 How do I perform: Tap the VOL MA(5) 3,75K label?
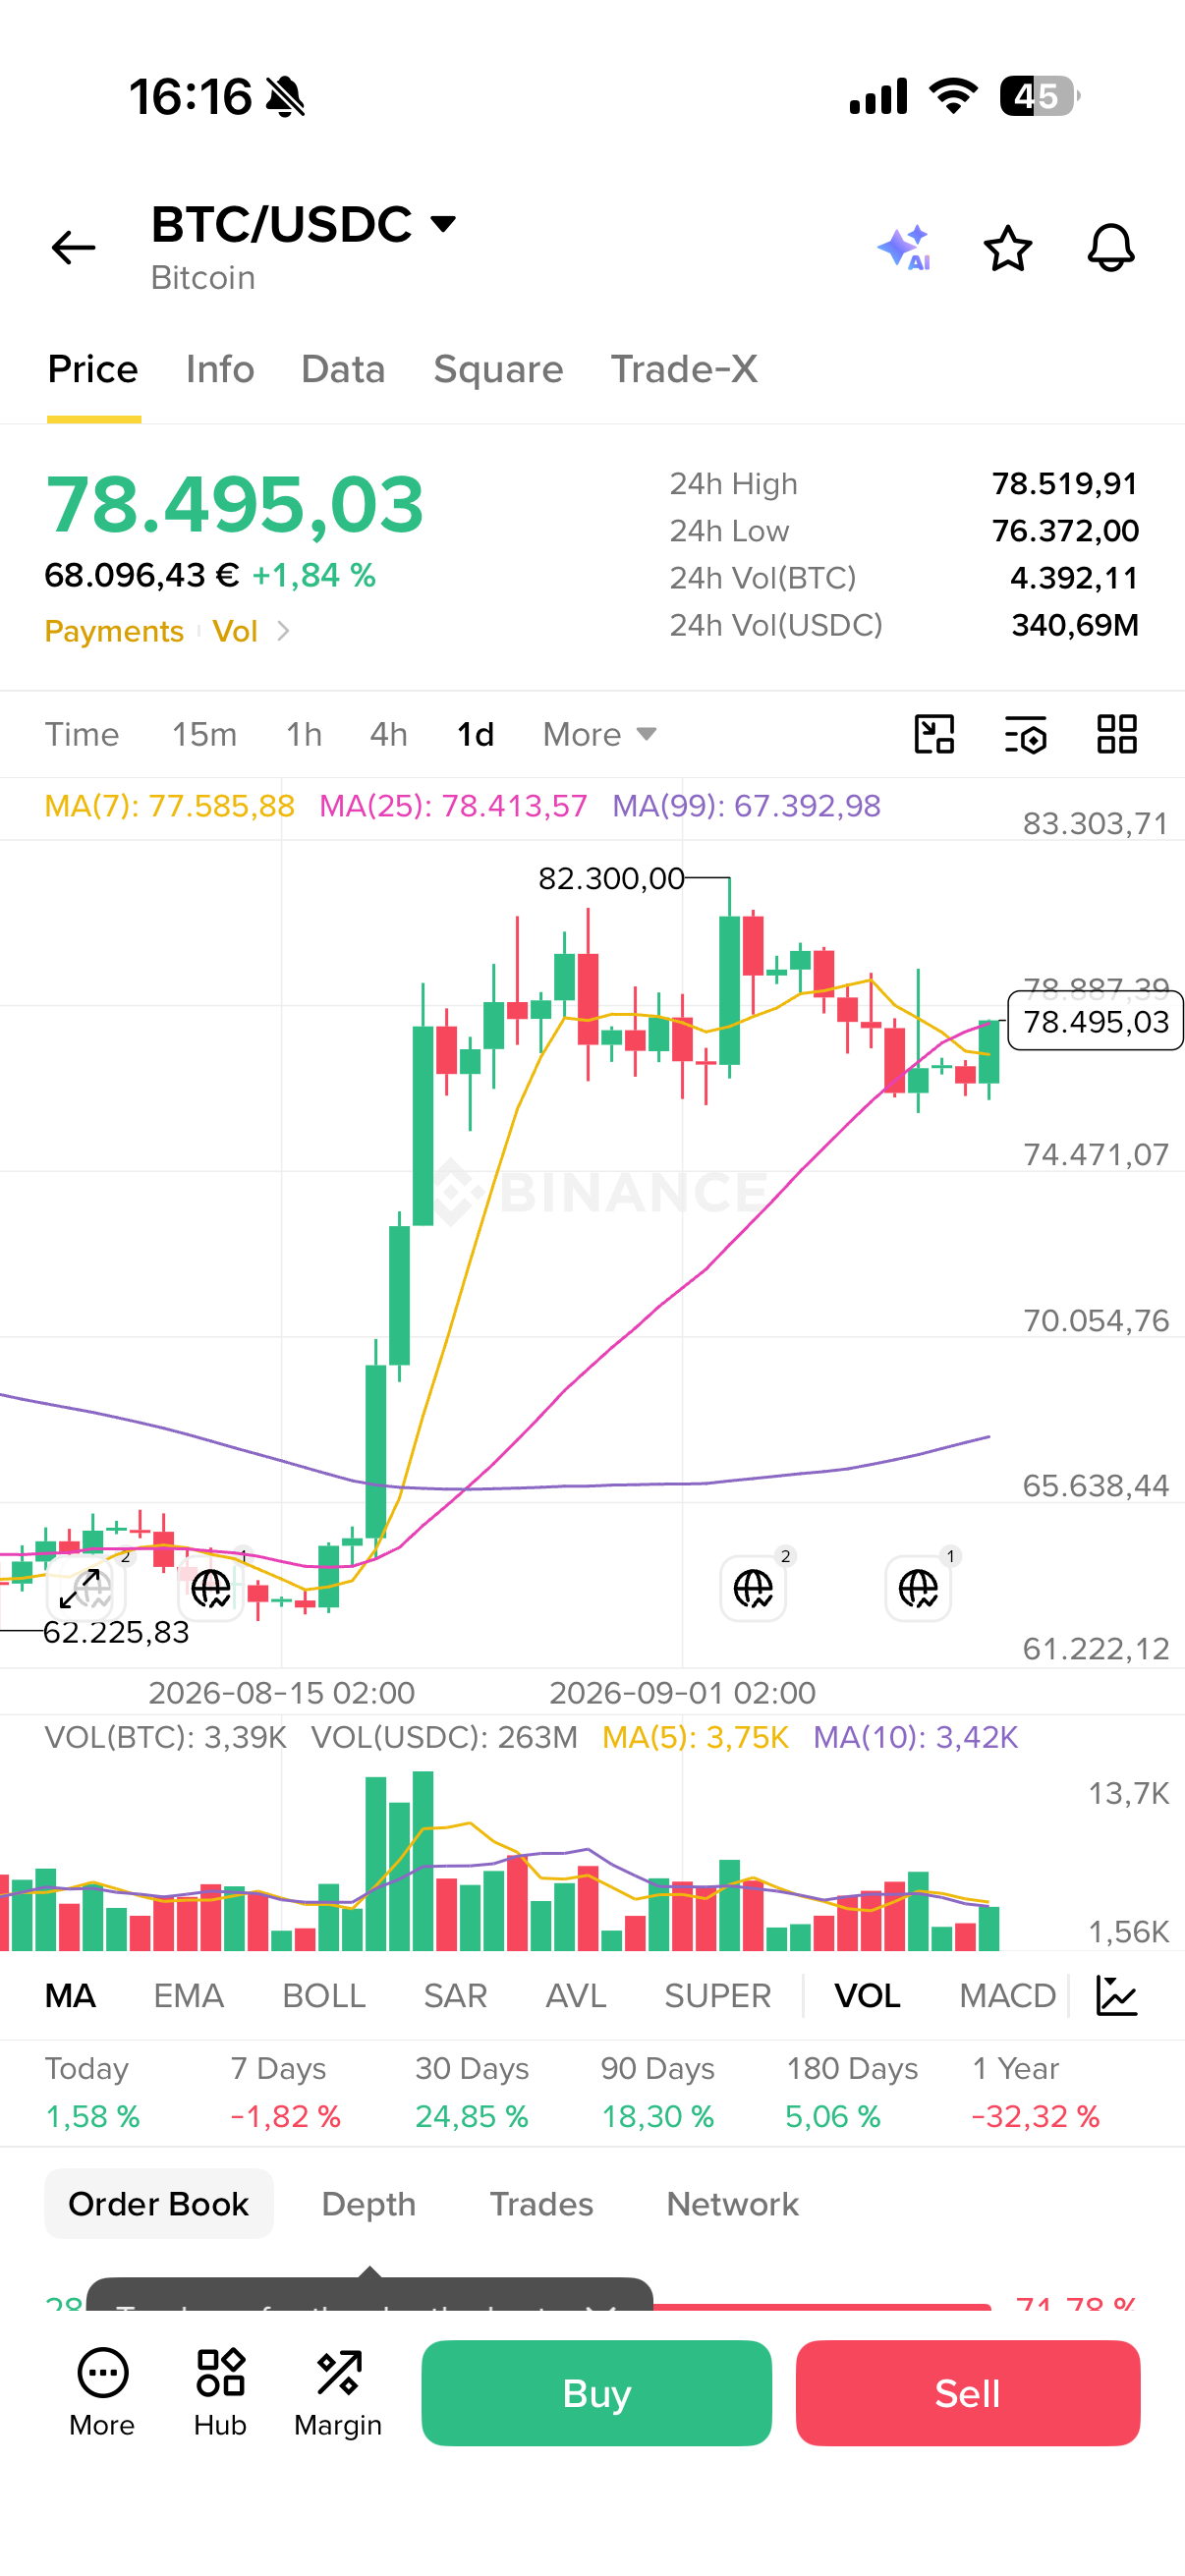[695, 1737]
